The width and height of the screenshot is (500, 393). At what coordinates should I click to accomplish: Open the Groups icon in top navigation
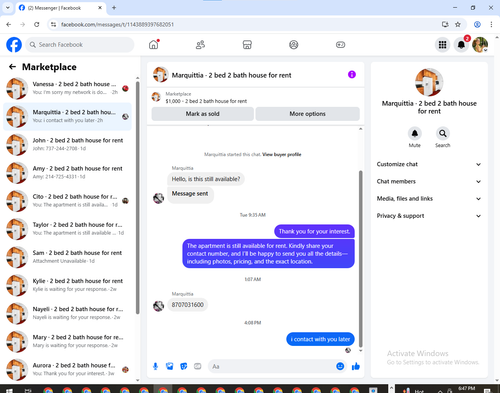tap(294, 45)
